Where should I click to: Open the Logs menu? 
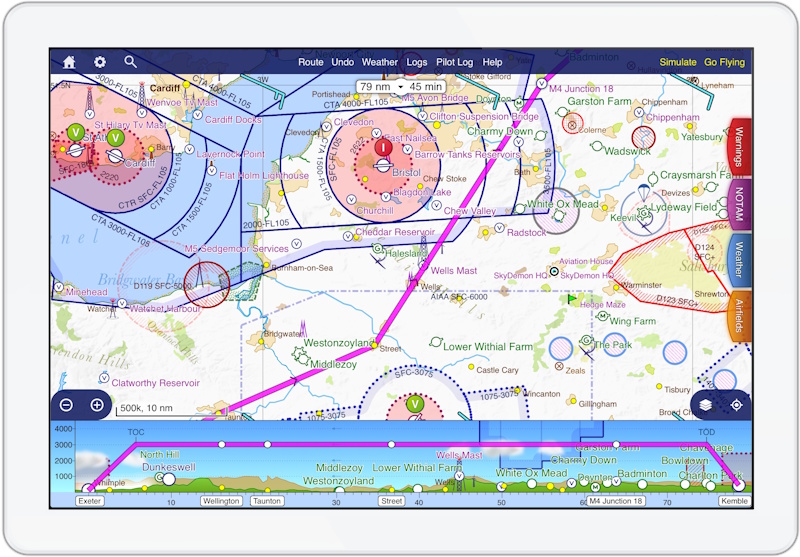pyautogui.click(x=417, y=62)
